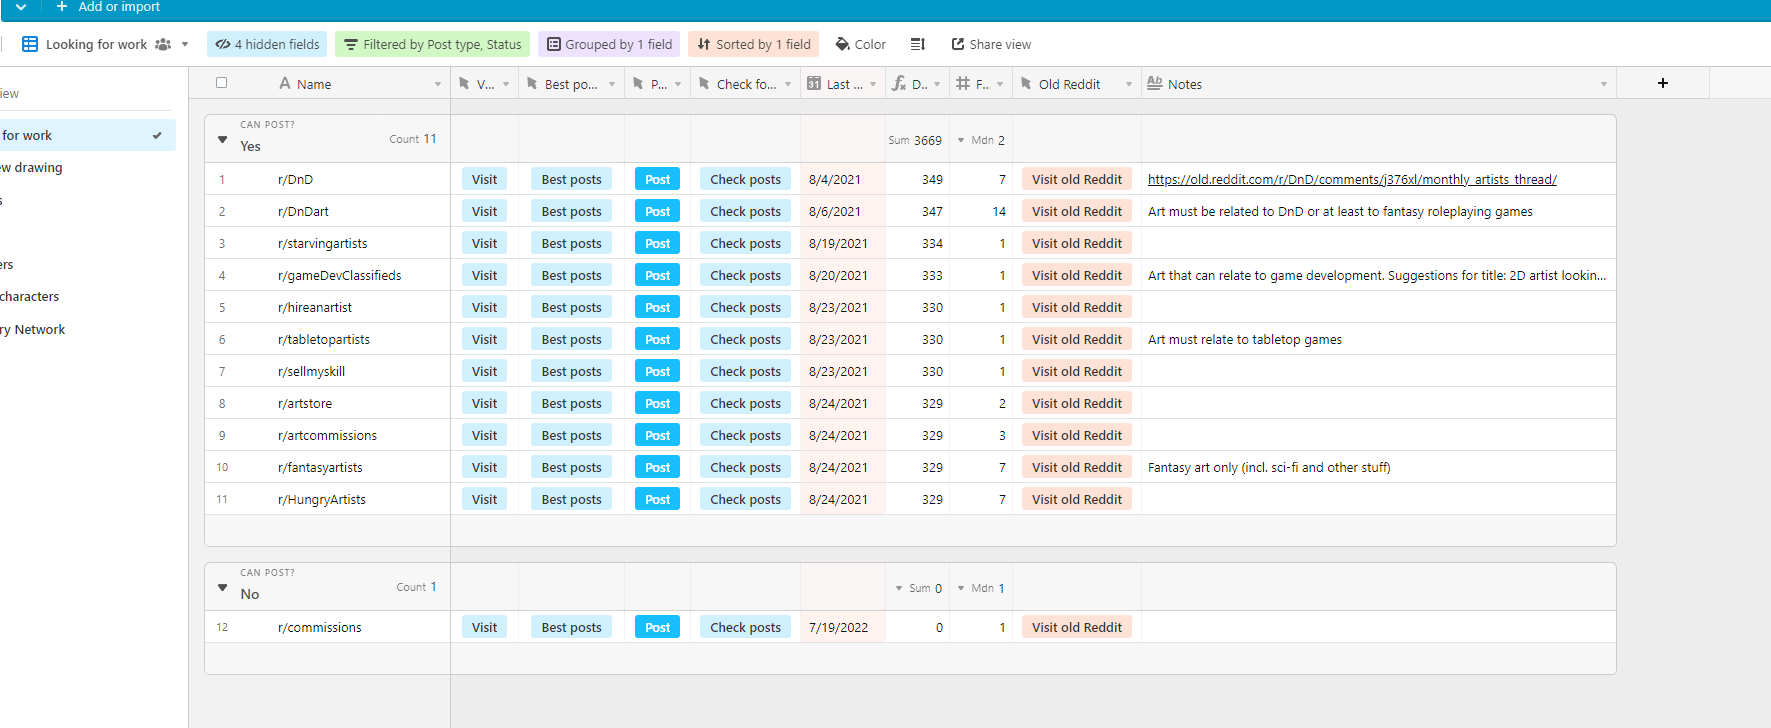Open 4 hidden fields
1771x728 pixels.
tap(268, 44)
